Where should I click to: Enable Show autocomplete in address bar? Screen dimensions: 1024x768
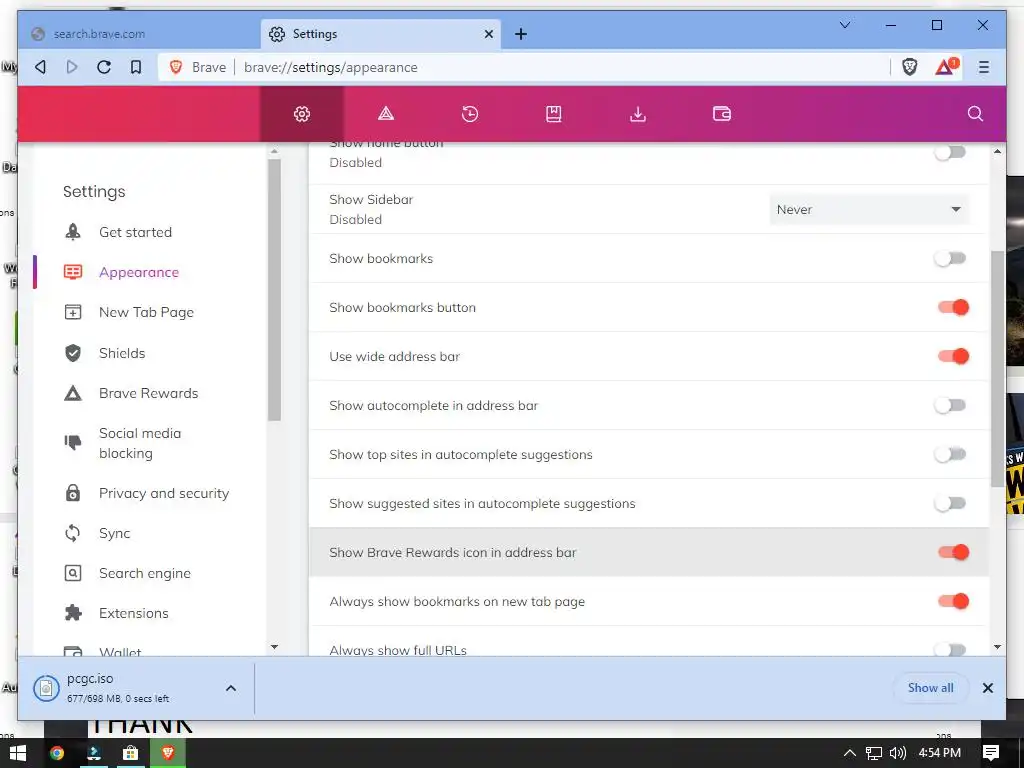(950, 406)
